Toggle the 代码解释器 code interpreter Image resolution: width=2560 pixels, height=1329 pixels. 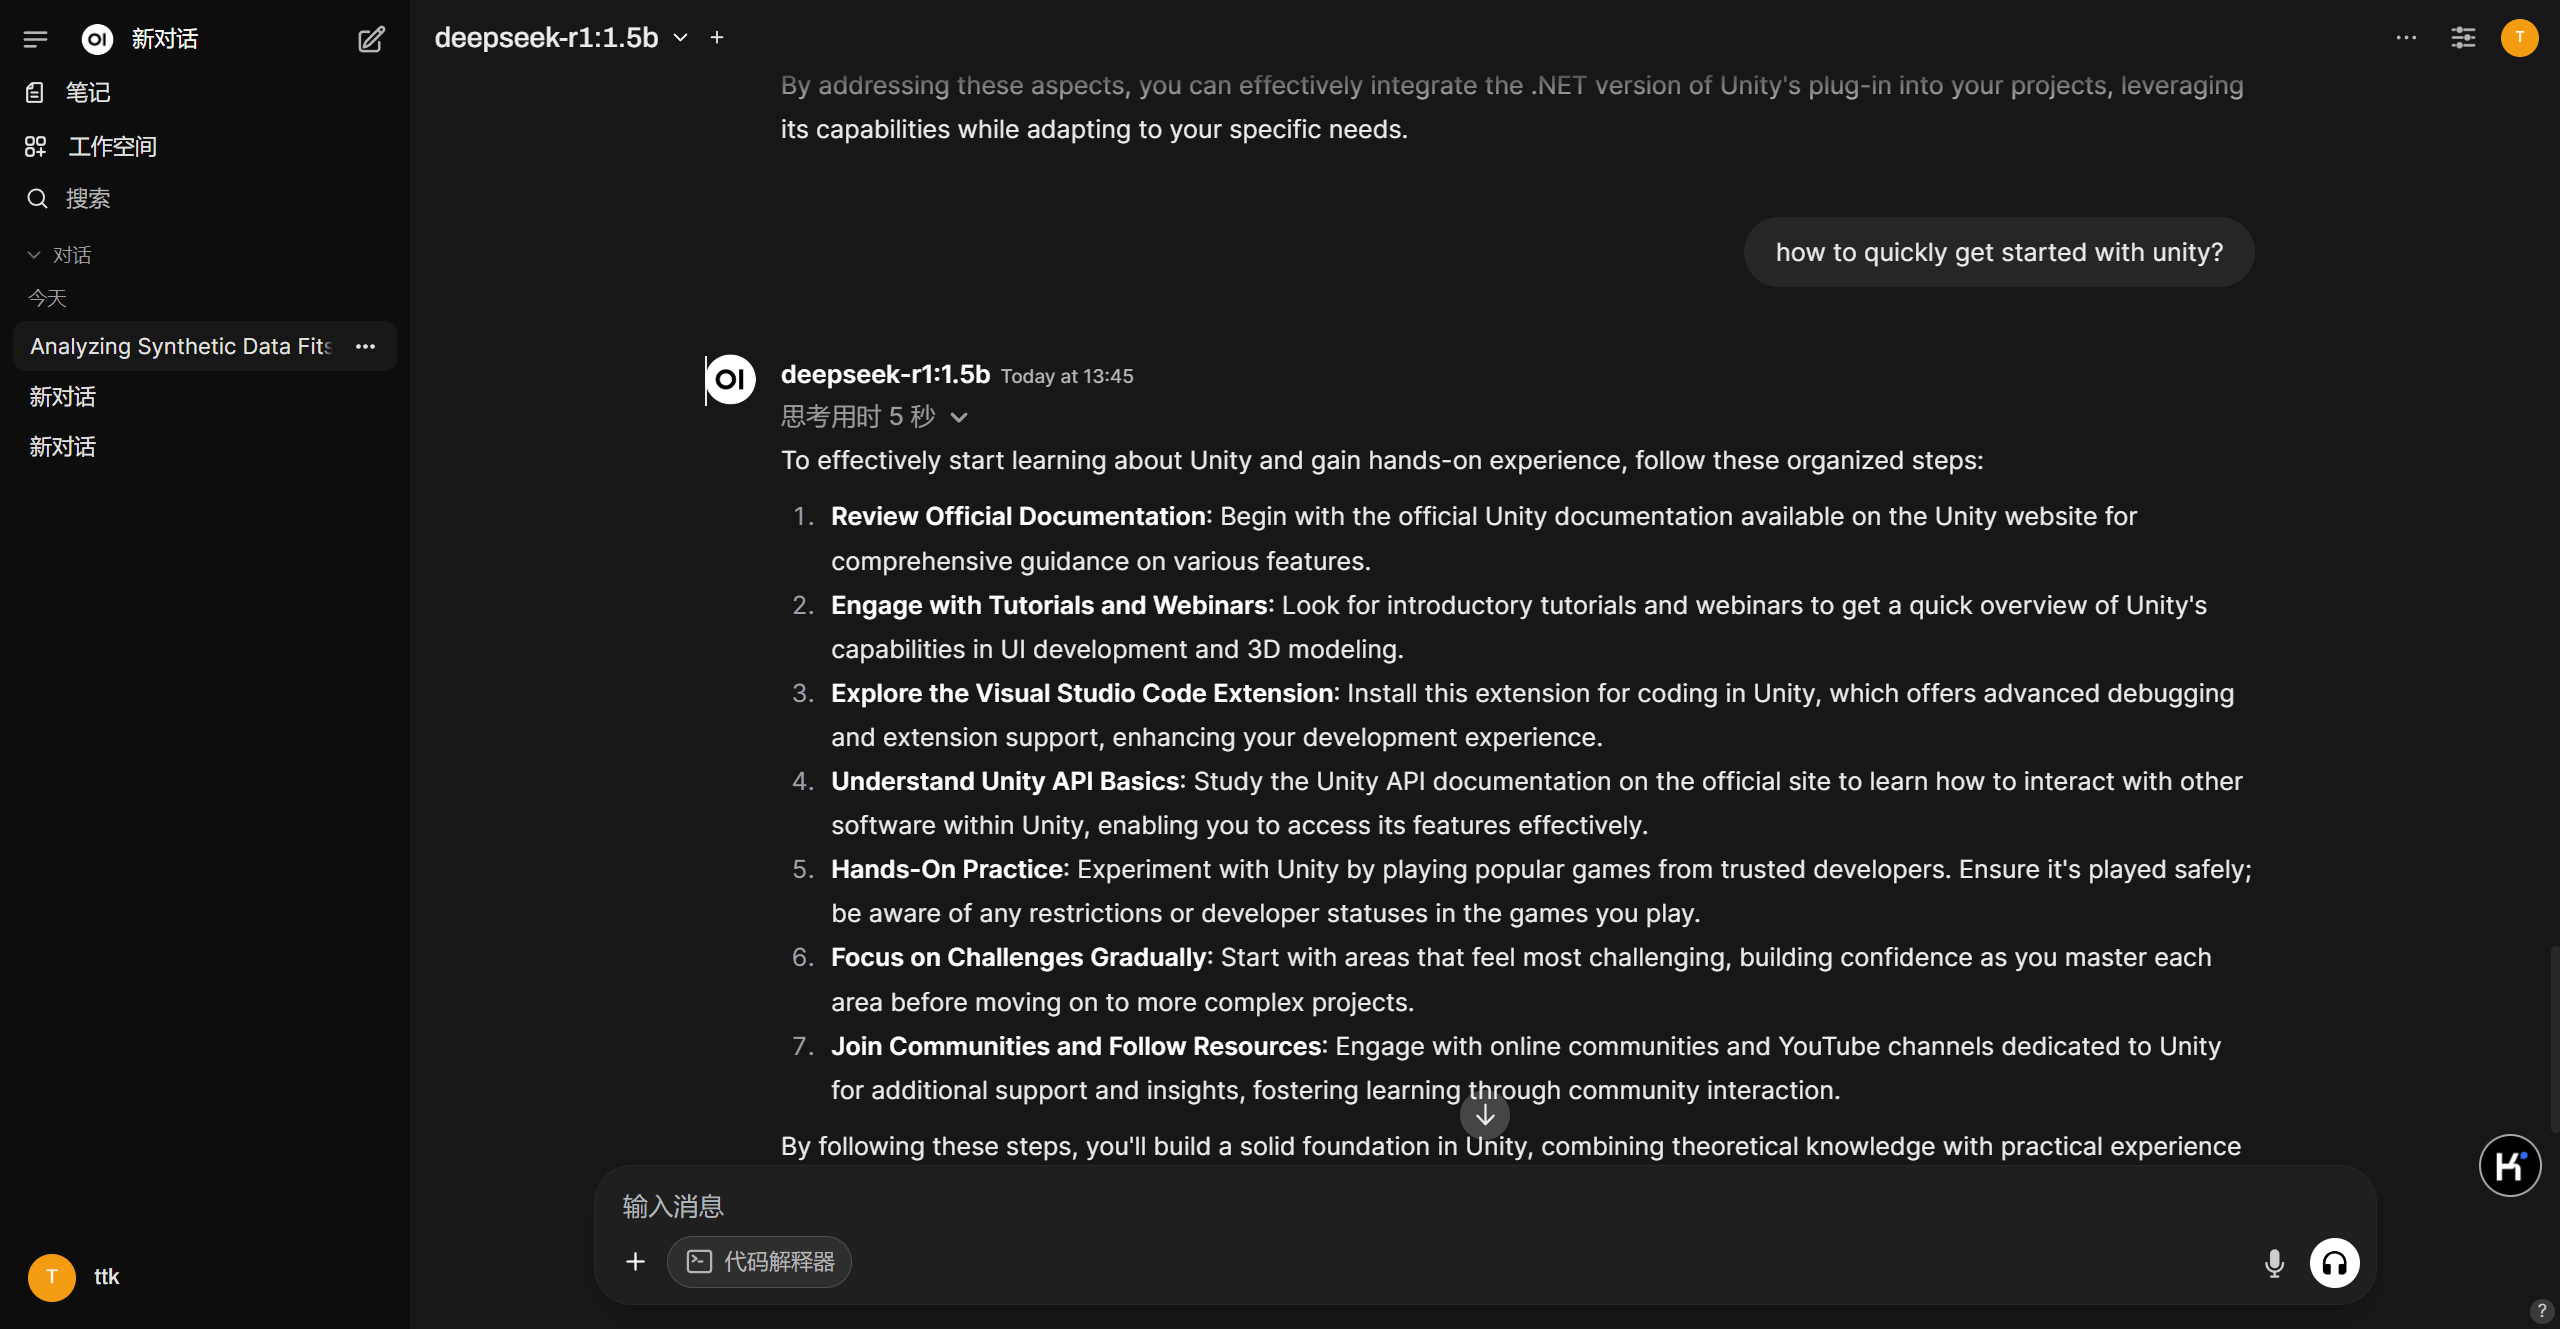point(760,1262)
